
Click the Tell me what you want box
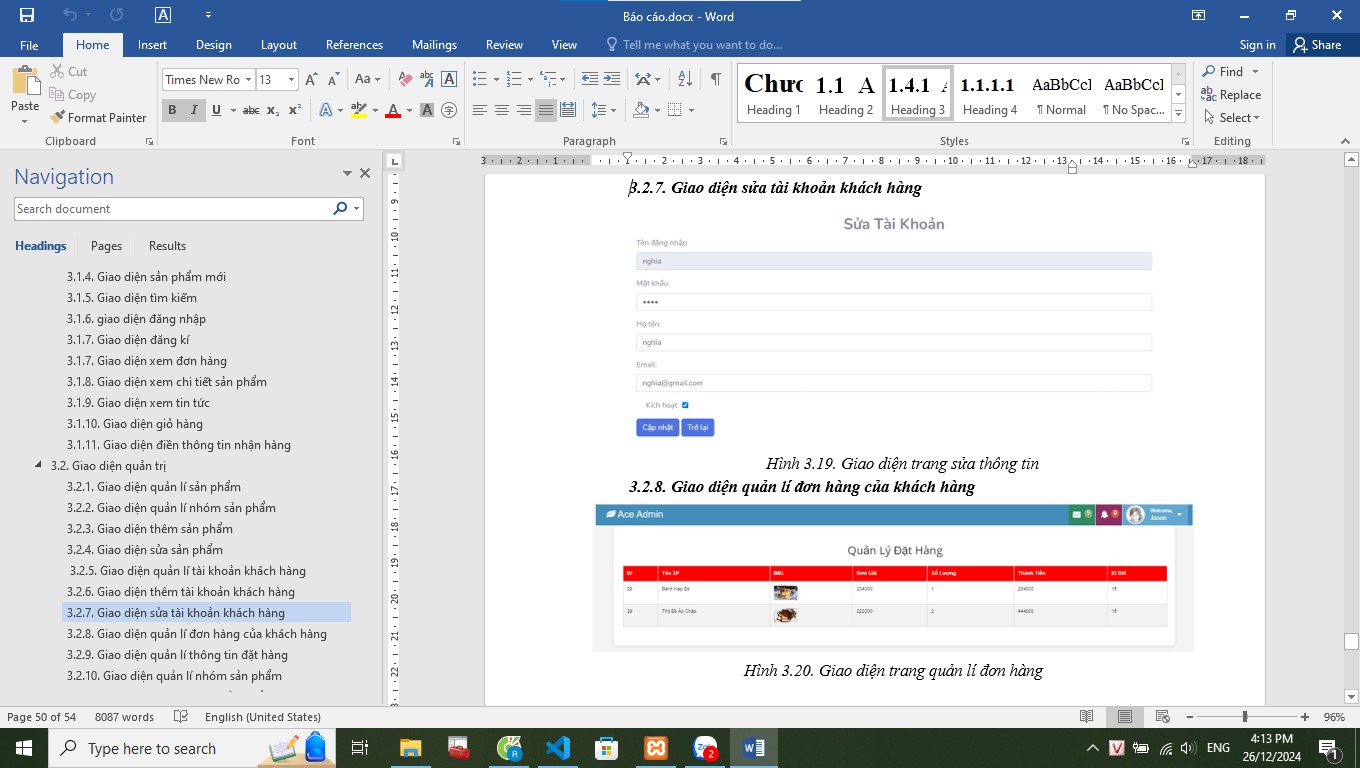coord(694,45)
